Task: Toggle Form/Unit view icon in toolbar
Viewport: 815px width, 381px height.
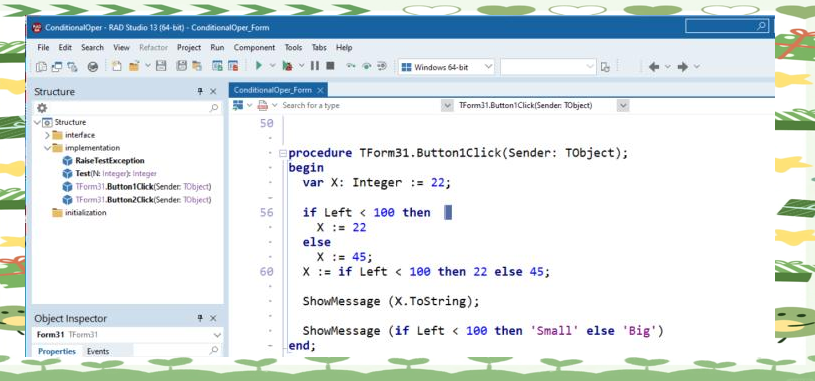Action: point(72,67)
